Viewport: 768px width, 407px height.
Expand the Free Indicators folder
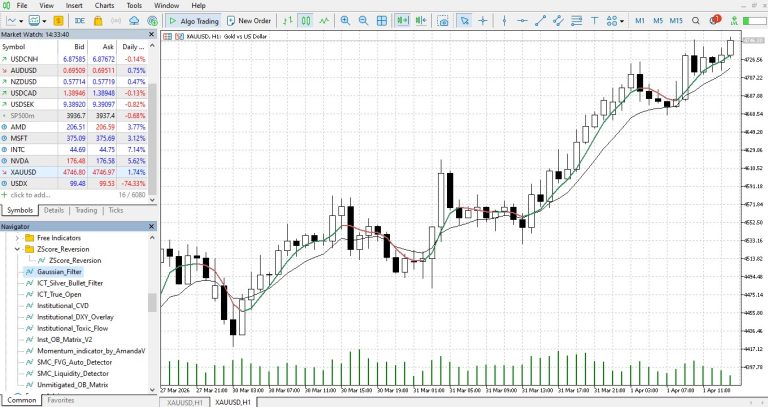[18, 238]
